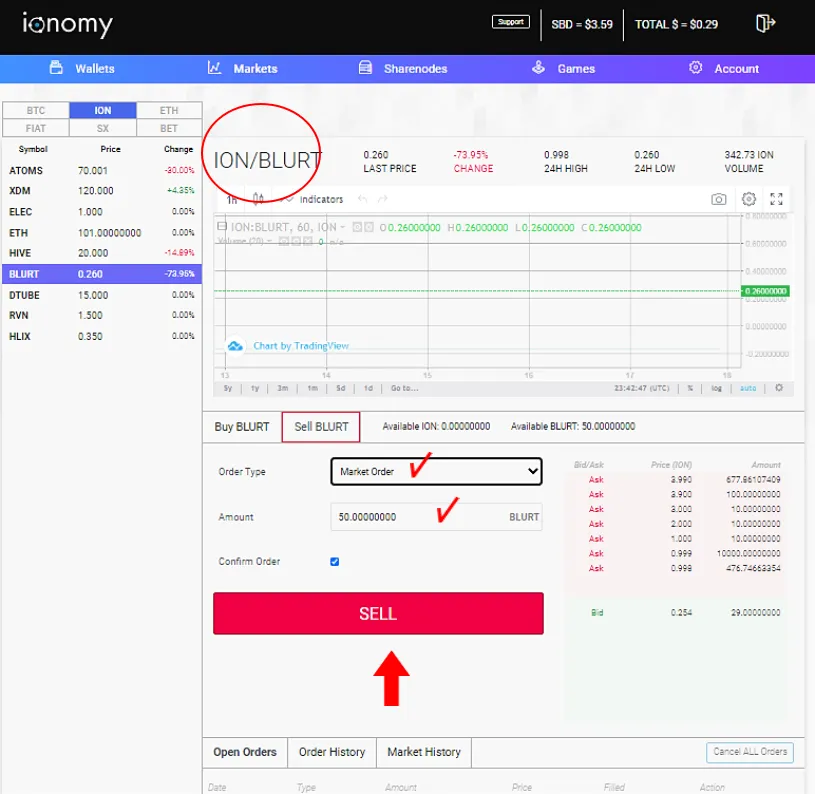Click the Amount input field

coord(436,517)
